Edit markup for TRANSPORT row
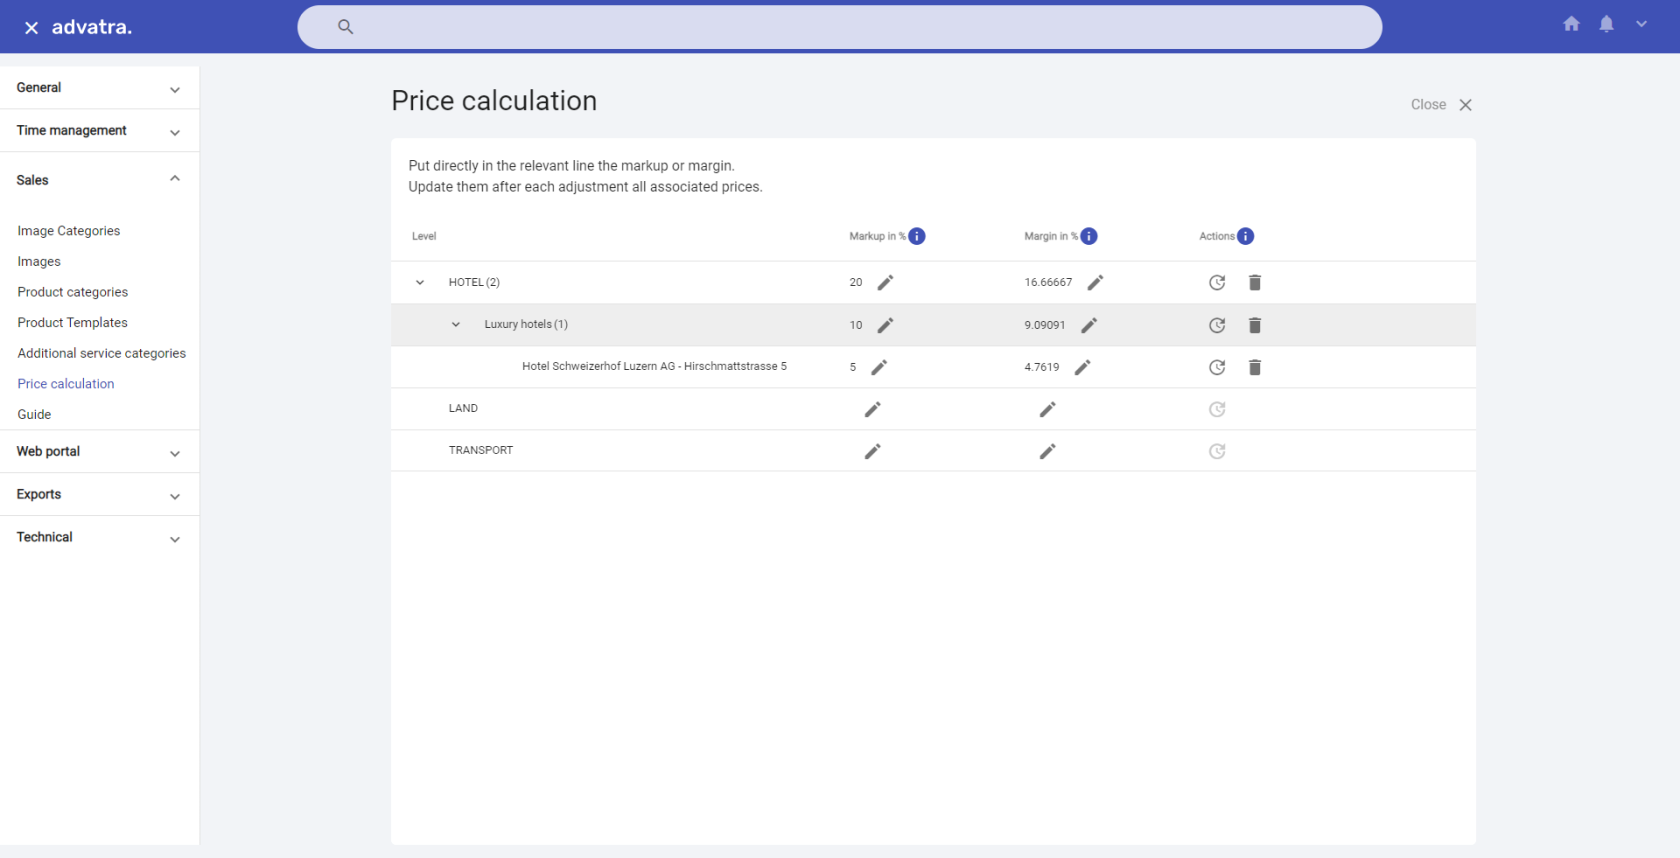 [x=873, y=451]
